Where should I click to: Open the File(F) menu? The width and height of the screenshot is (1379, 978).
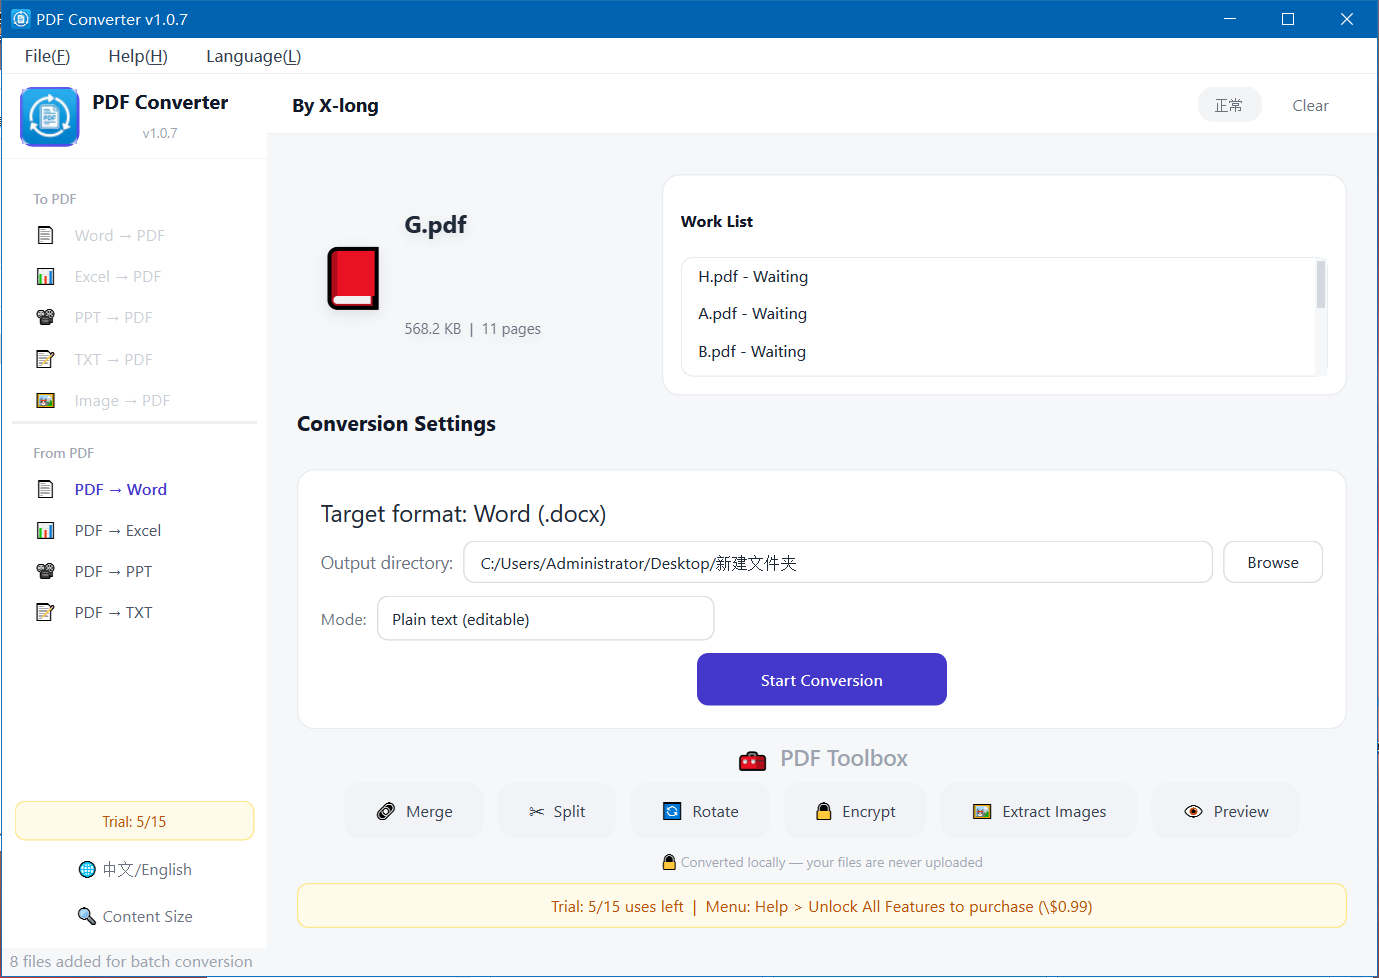pyautogui.click(x=47, y=56)
